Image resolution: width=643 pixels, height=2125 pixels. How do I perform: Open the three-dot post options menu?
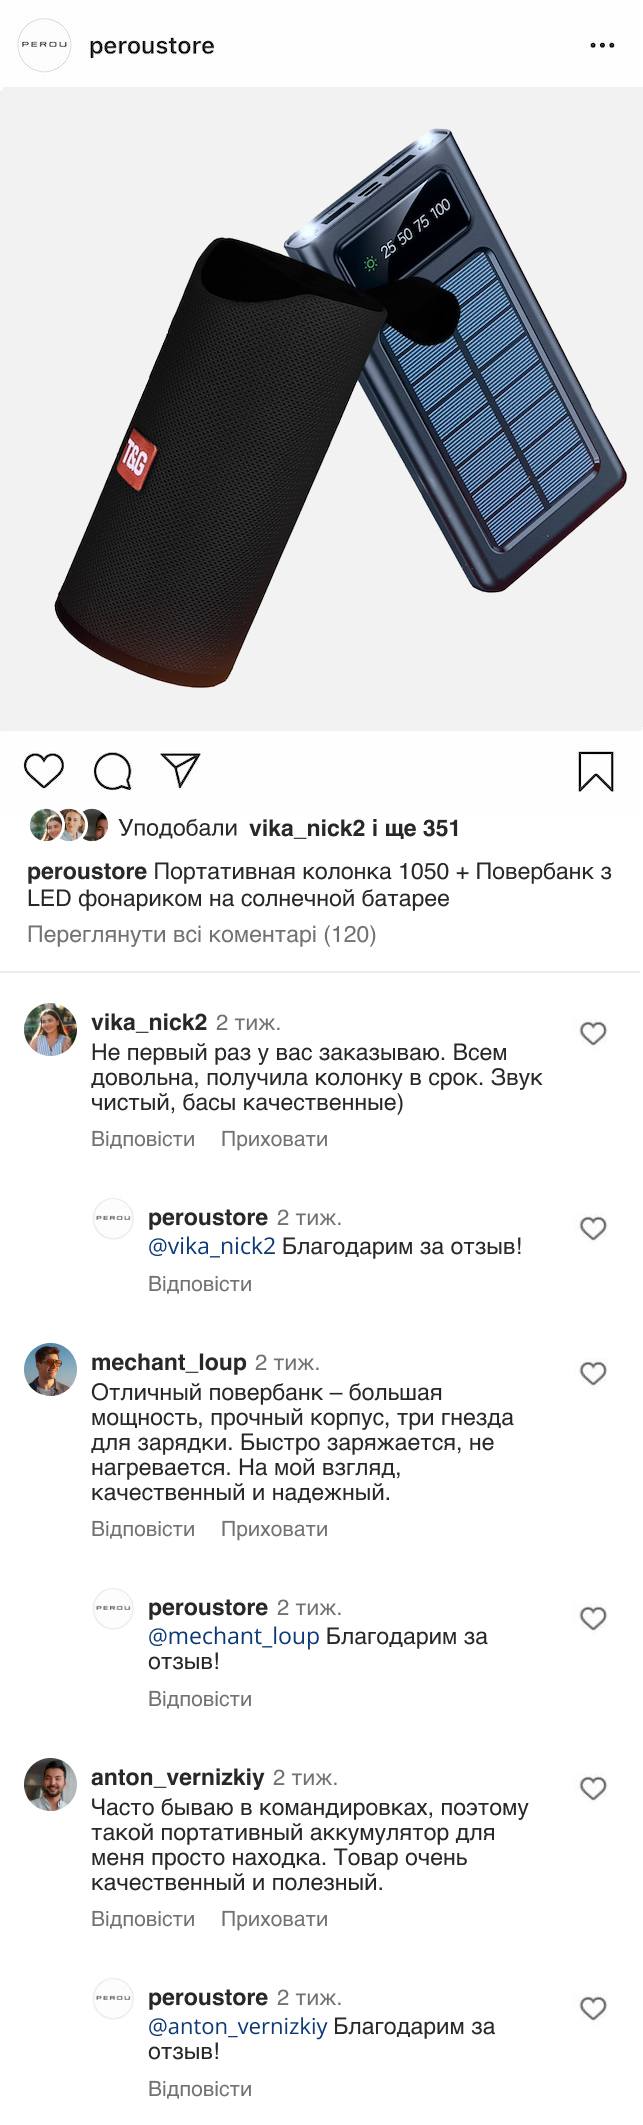pyautogui.click(x=602, y=46)
